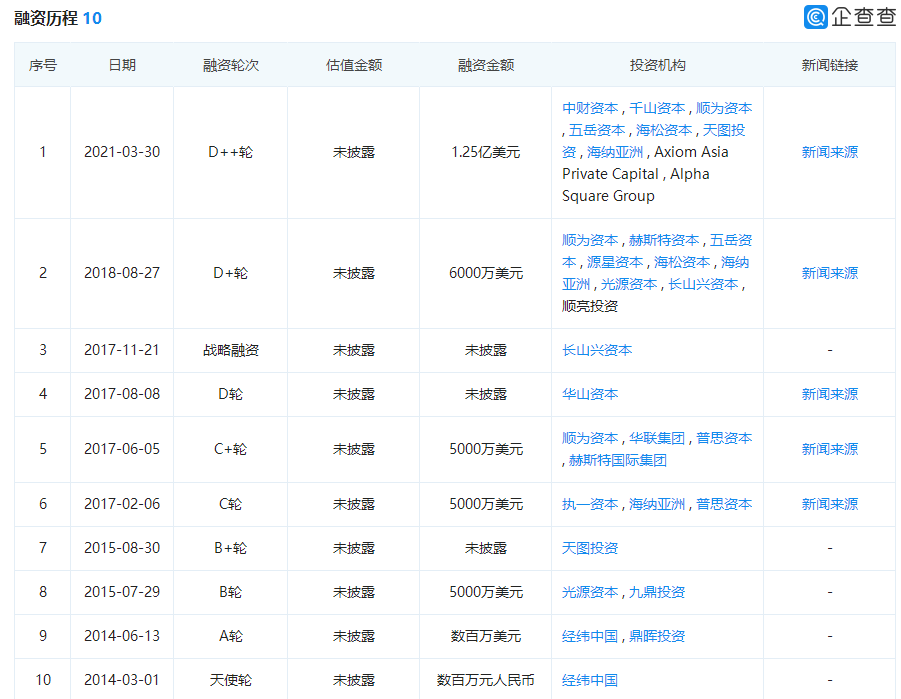Select the date cell 2018-08-27
This screenshot has width=901, height=699.
pyautogui.click(x=122, y=273)
